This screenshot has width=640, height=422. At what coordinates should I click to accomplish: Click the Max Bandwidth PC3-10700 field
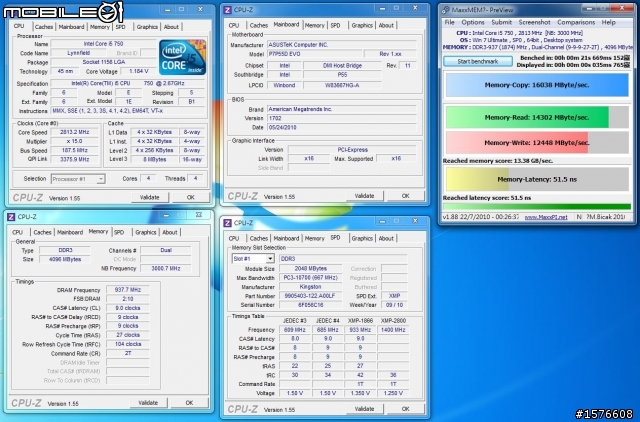tap(310, 278)
